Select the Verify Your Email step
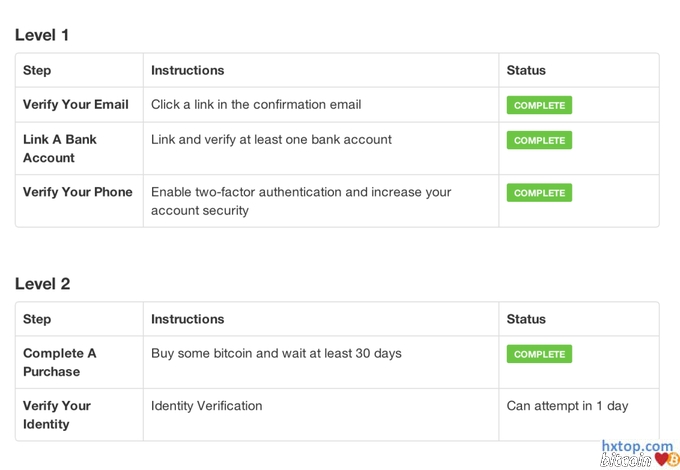This screenshot has height=470, width=680. pyautogui.click(x=76, y=104)
